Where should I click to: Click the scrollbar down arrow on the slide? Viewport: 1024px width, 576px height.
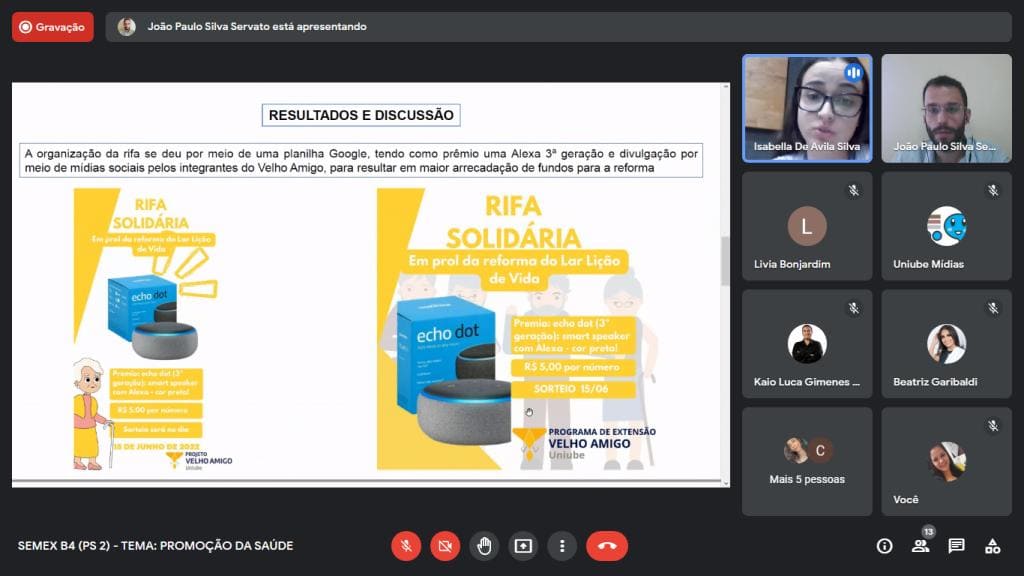click(725, 483)
